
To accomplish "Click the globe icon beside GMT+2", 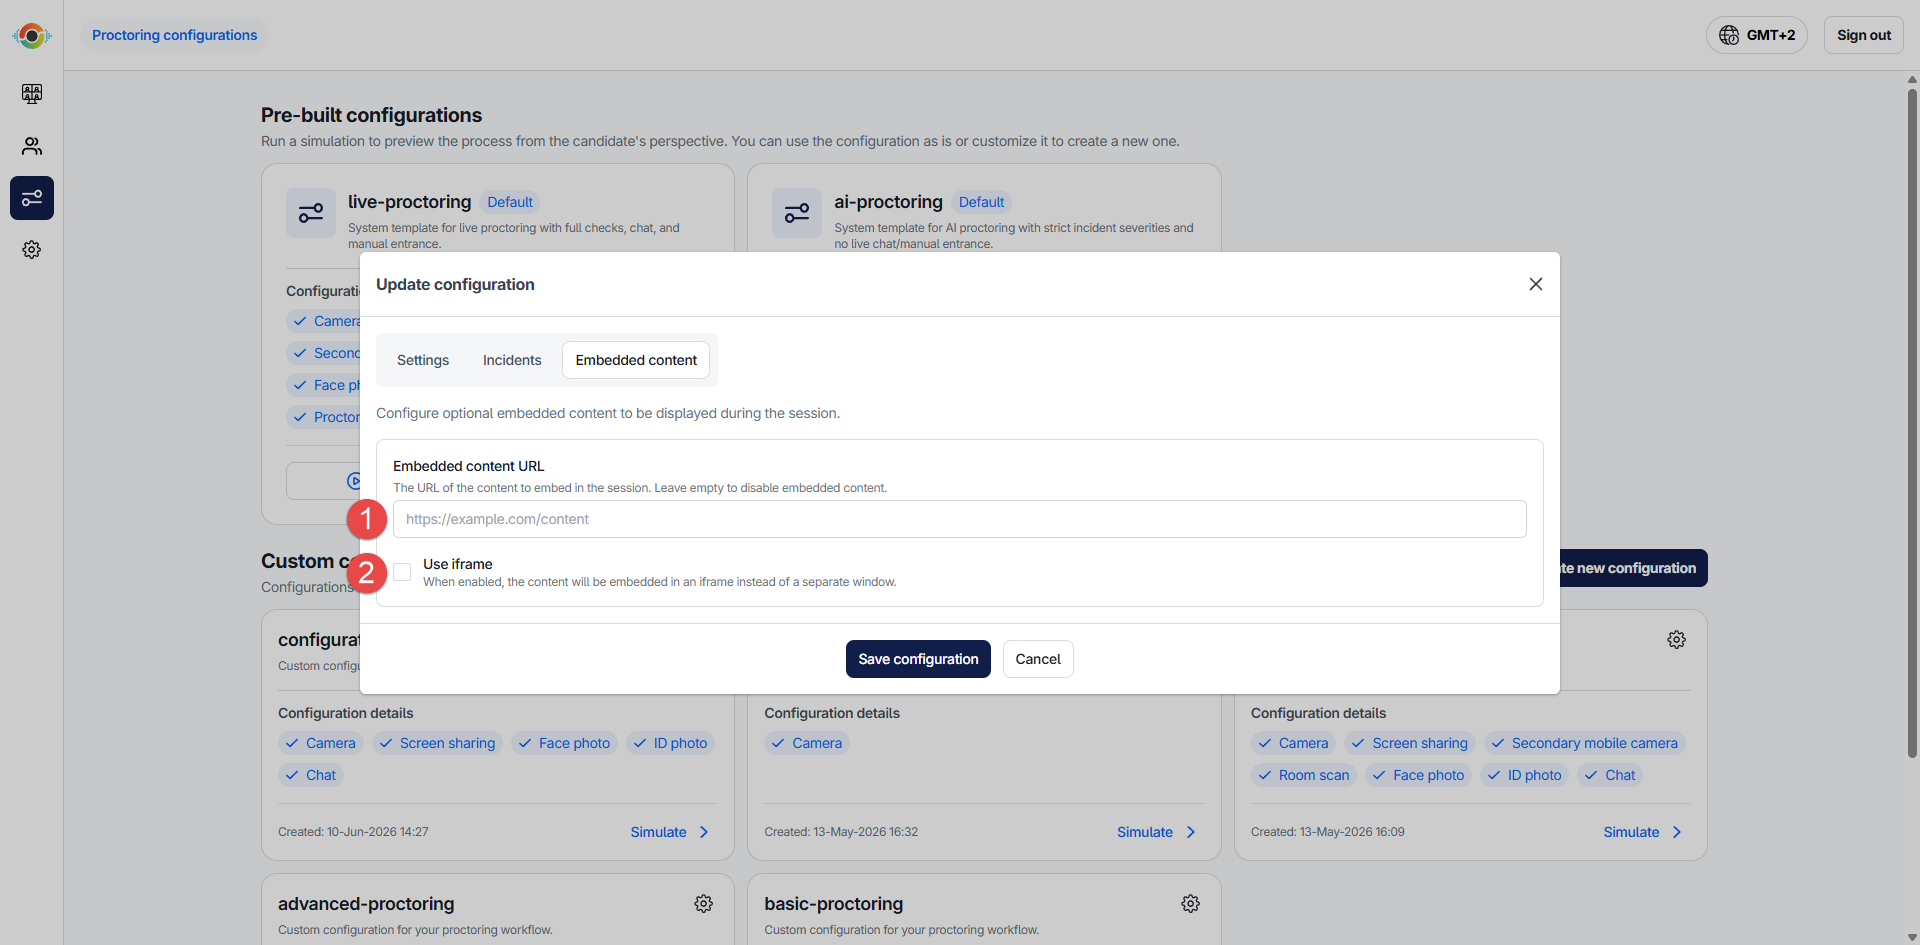I will tap(1729, 35).
